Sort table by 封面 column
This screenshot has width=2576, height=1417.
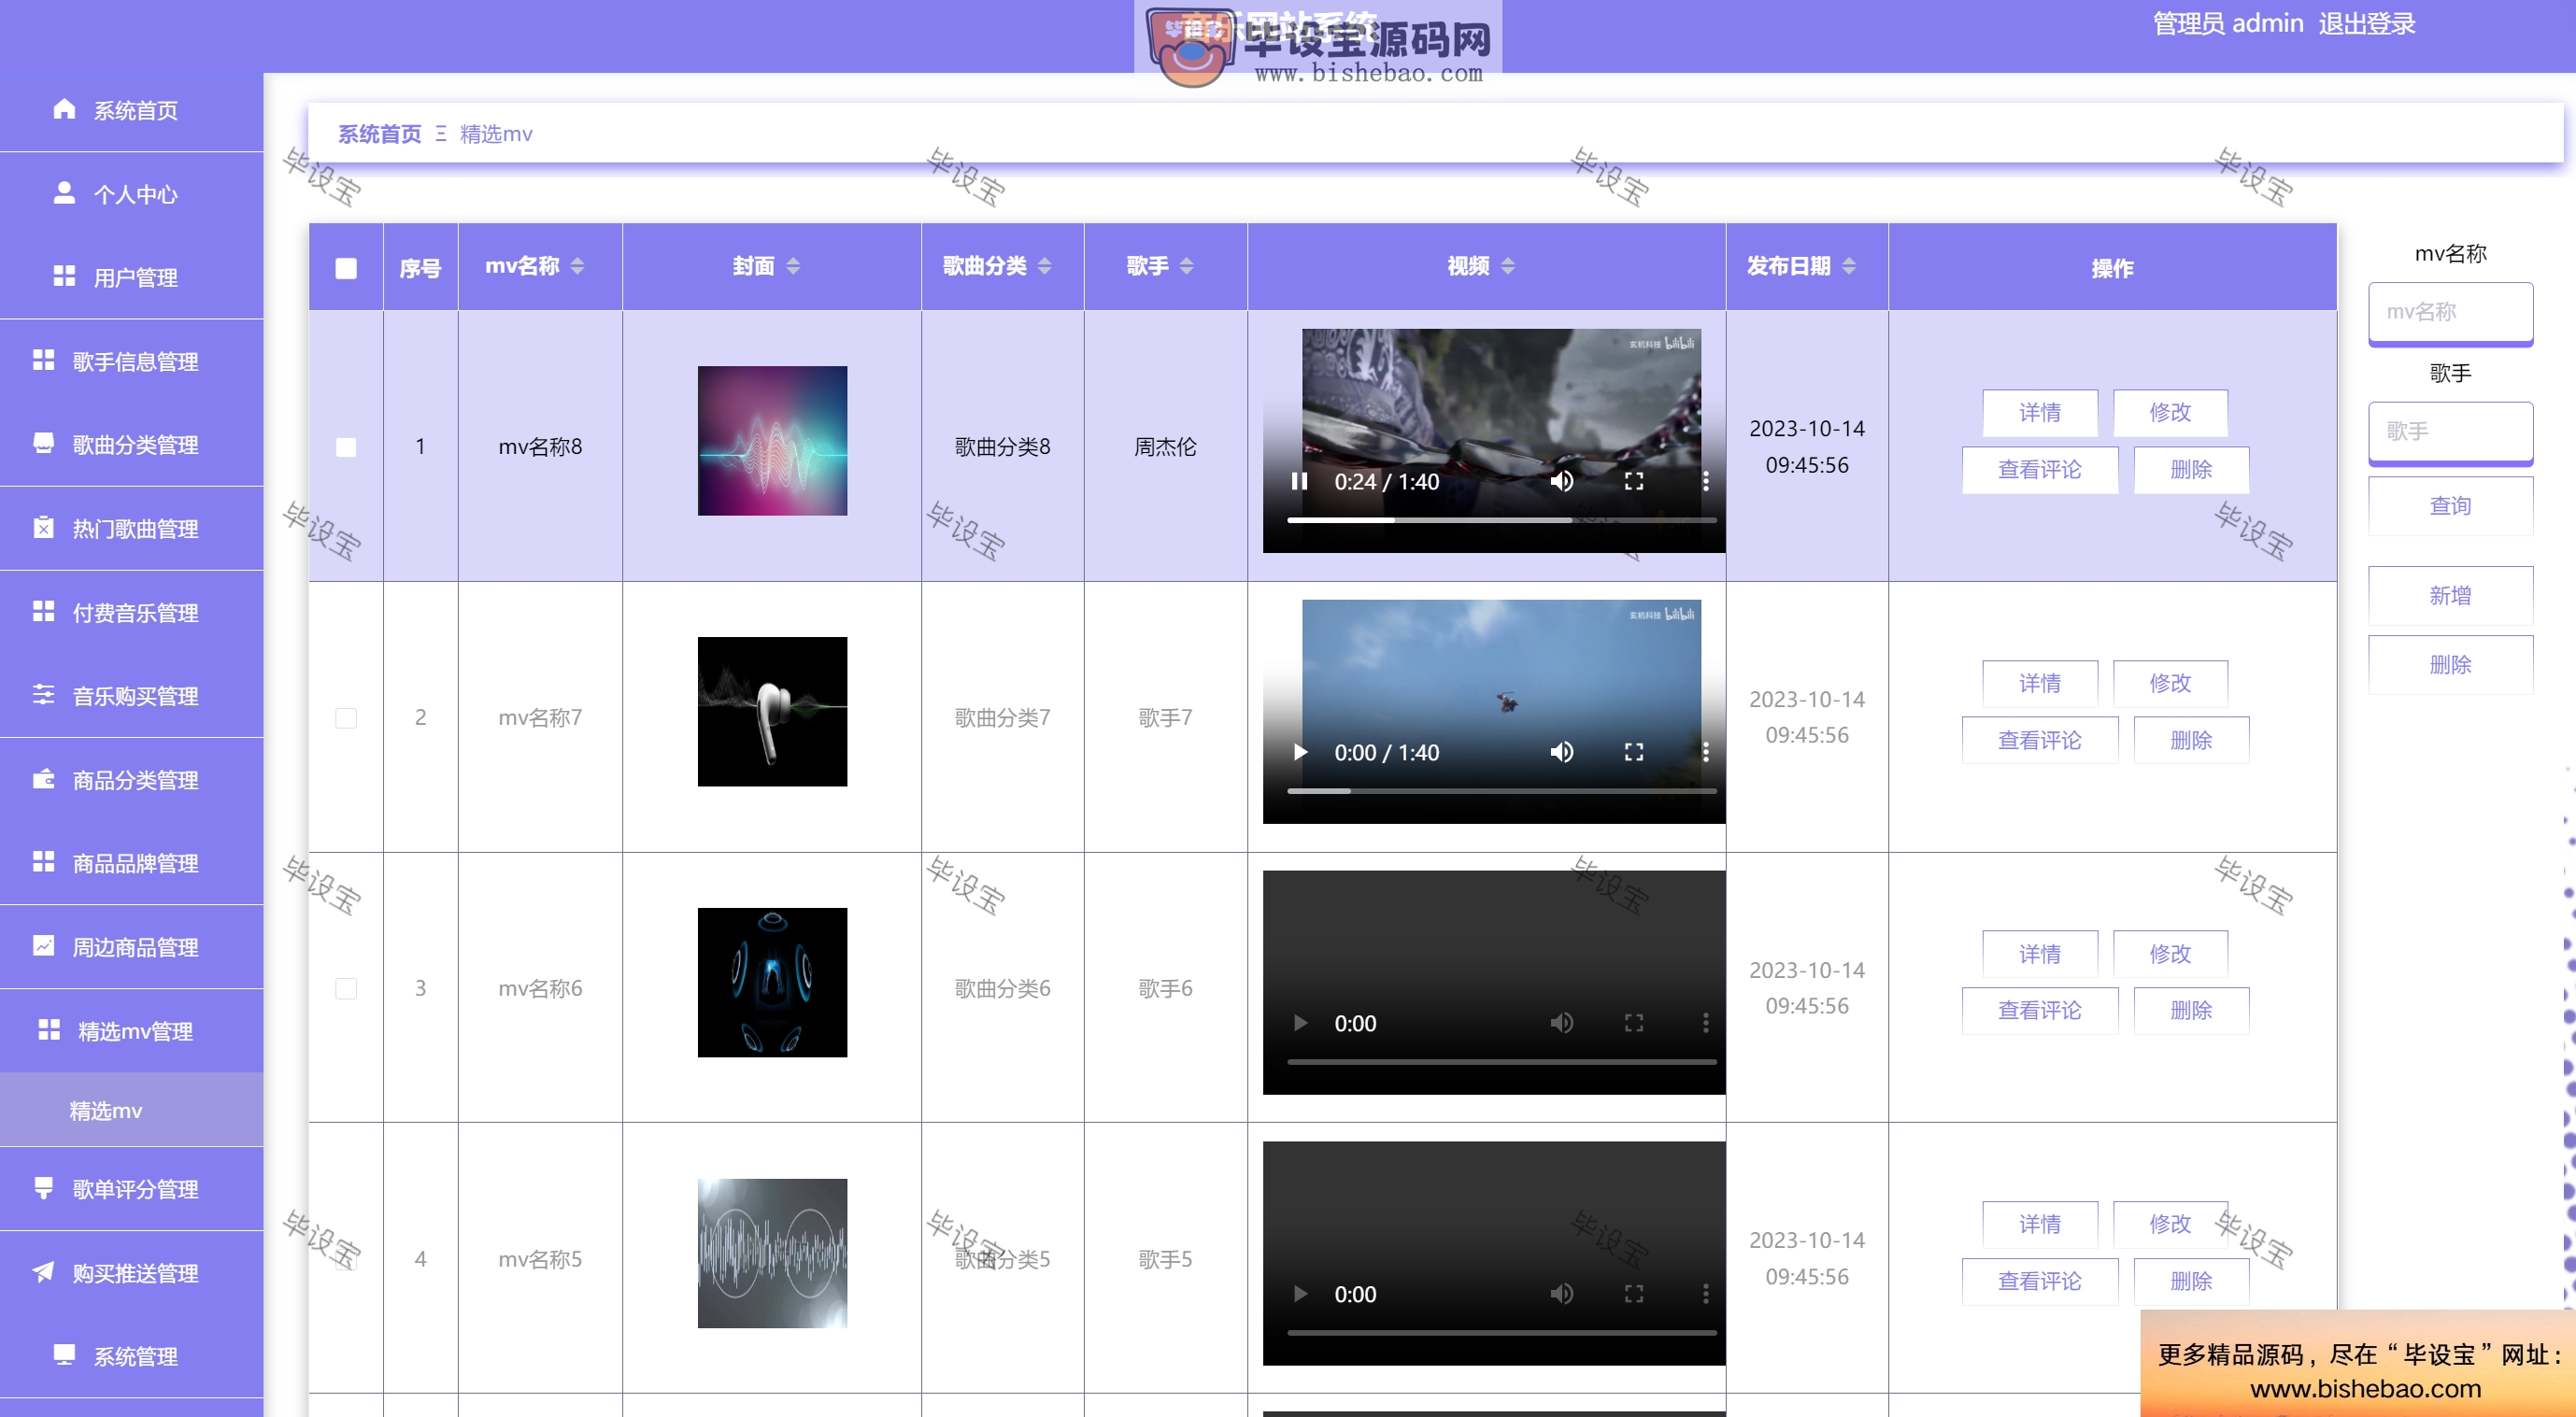pos(793,266)
